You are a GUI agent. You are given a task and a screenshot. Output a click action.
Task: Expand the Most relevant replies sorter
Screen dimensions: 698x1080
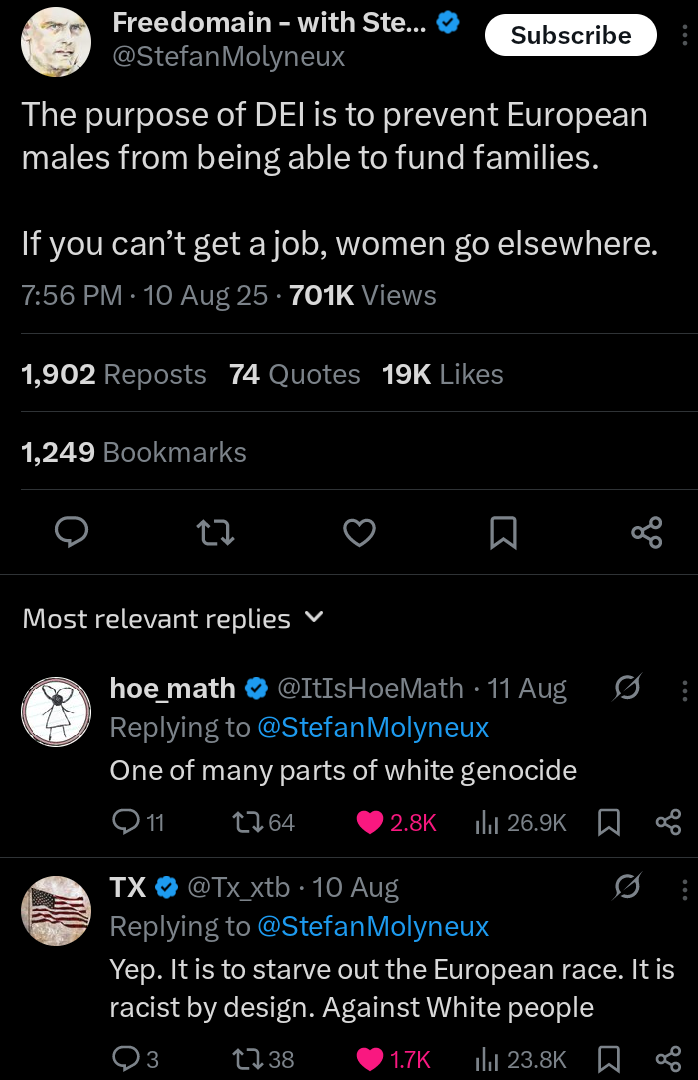173,618
